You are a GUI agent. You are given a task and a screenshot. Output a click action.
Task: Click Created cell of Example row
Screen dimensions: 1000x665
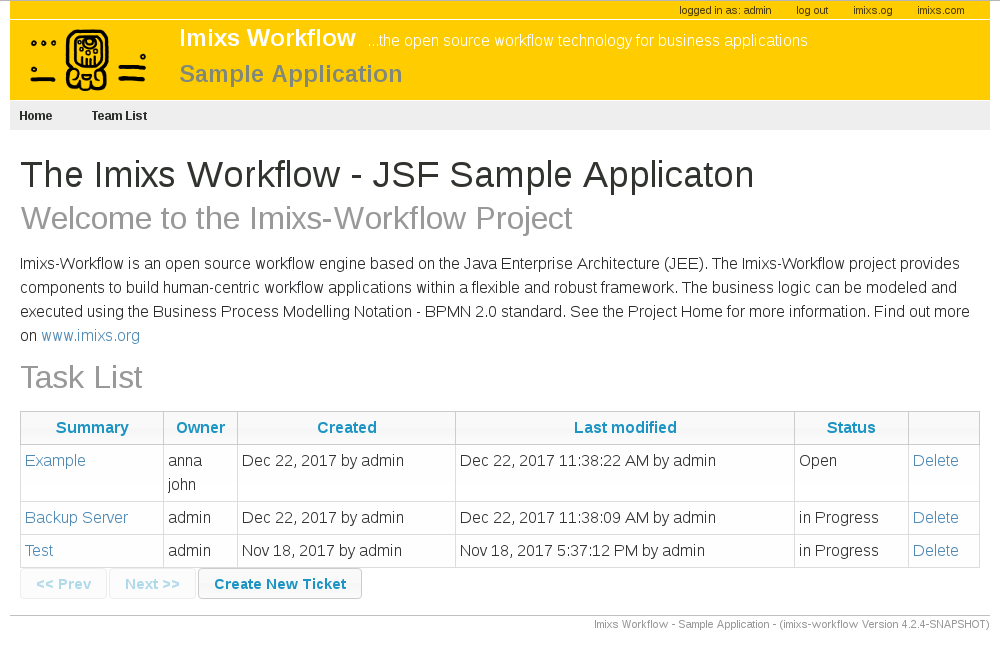(x=346, y=472)
